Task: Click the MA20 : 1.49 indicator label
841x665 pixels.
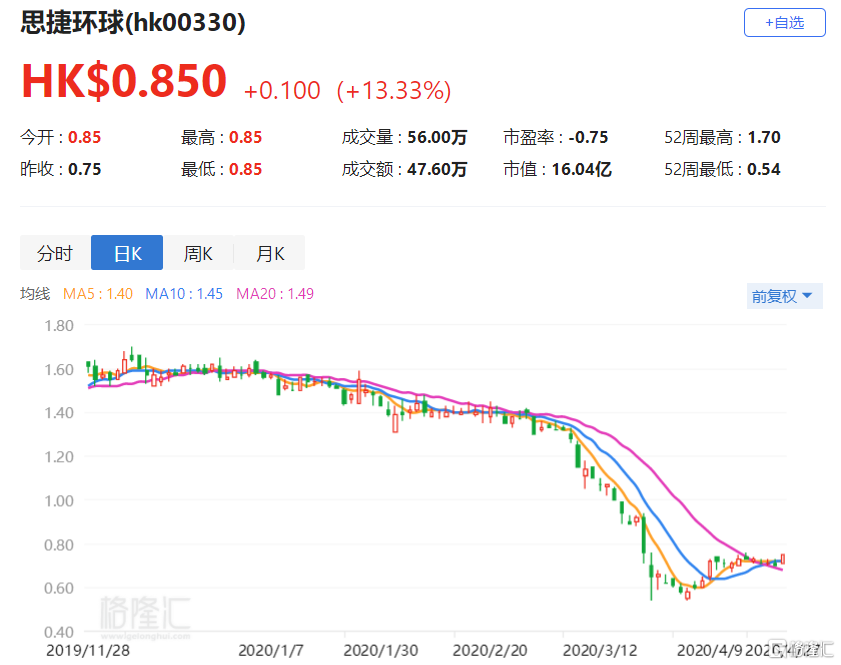Action: 275,294
